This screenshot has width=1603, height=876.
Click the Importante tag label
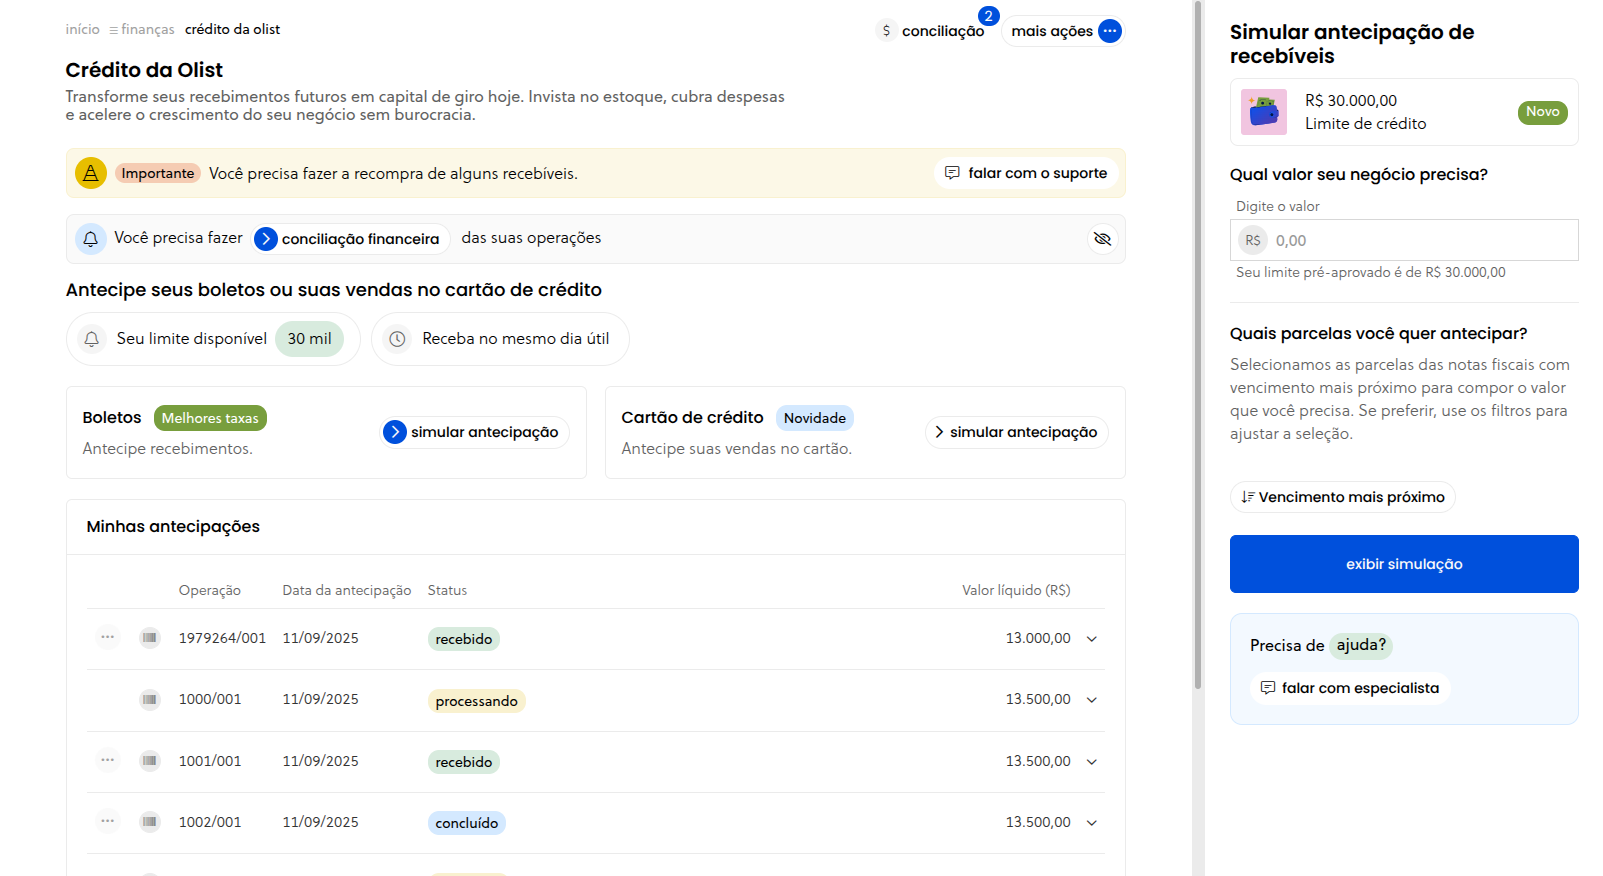tap(158, 173)
